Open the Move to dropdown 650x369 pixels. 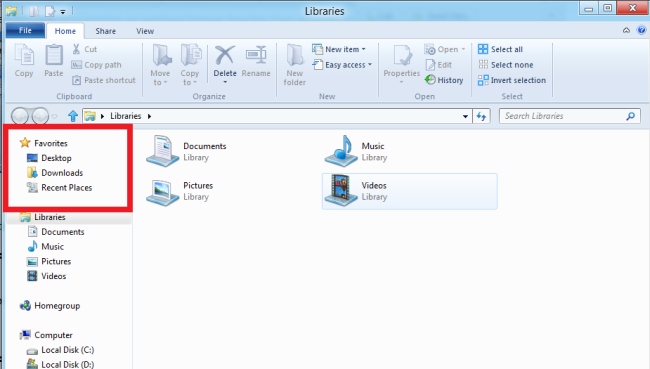pos(160,65)
